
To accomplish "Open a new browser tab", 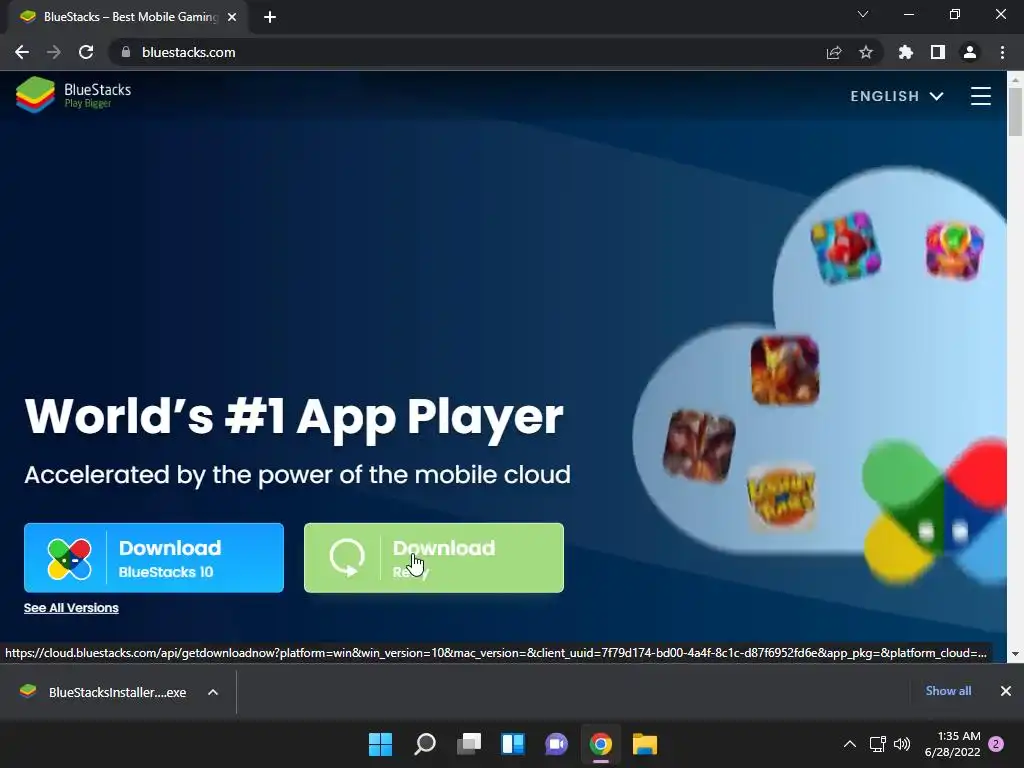I will click(x=270, y=17).
